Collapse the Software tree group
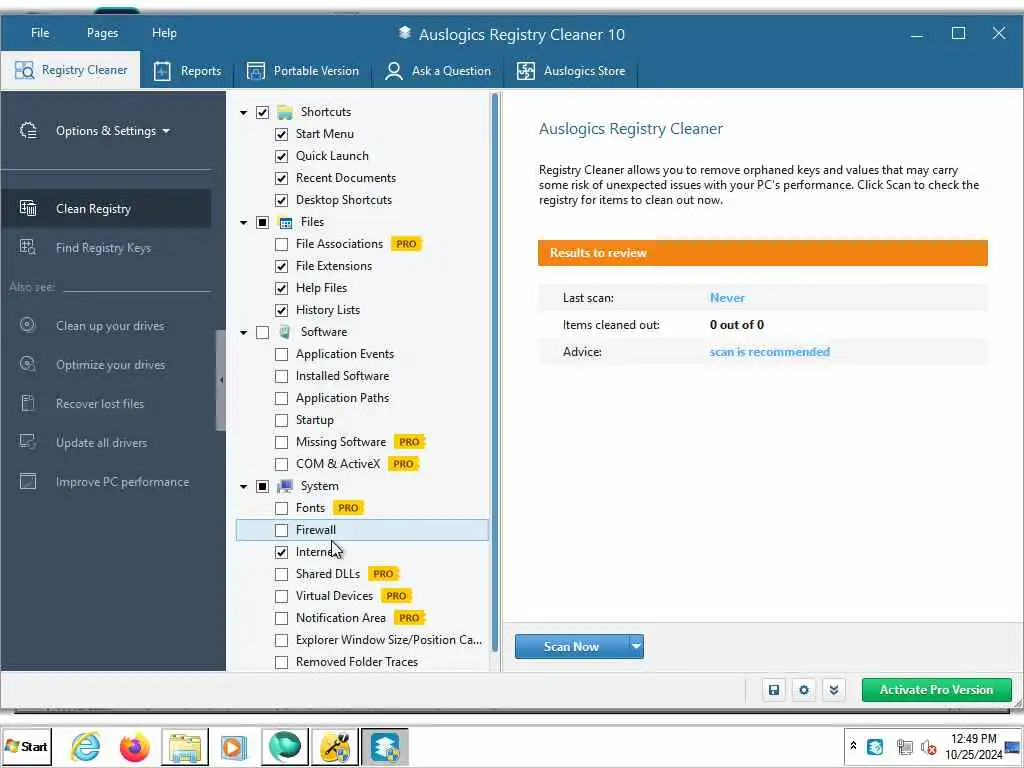This screenshot has height=768, width=1024. tap(244, 332)
